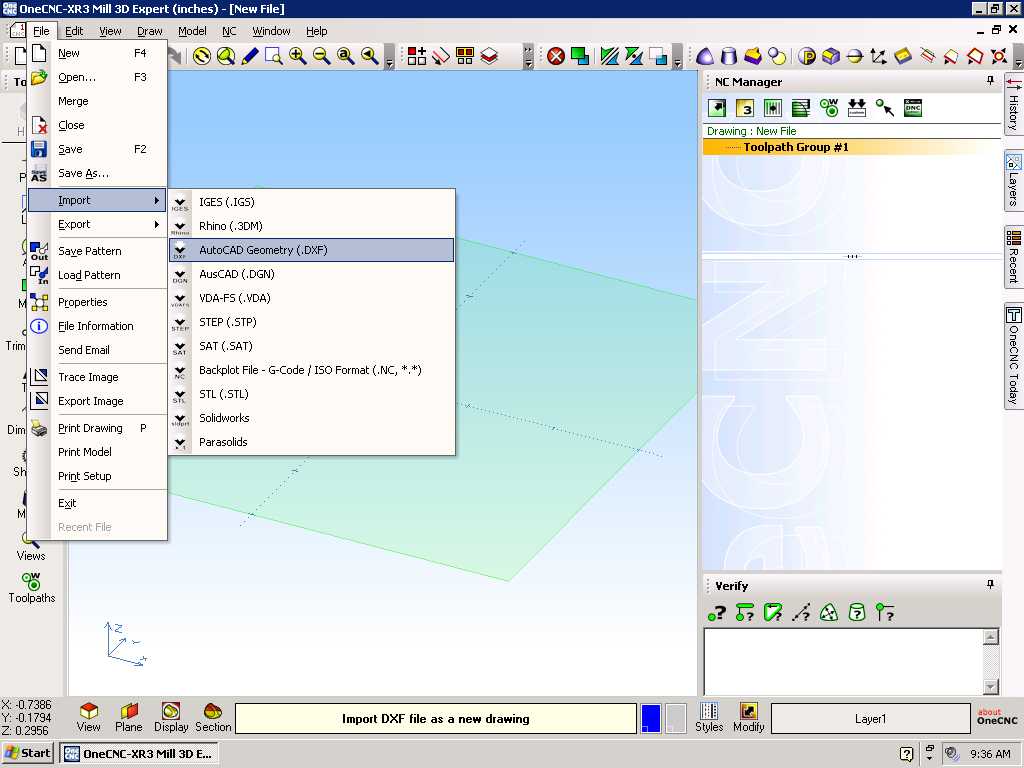This screenshot has height=768, width=1024.
Task: Open the solids toolbar overflow dropdown
Action: (x=1017, y=59)
